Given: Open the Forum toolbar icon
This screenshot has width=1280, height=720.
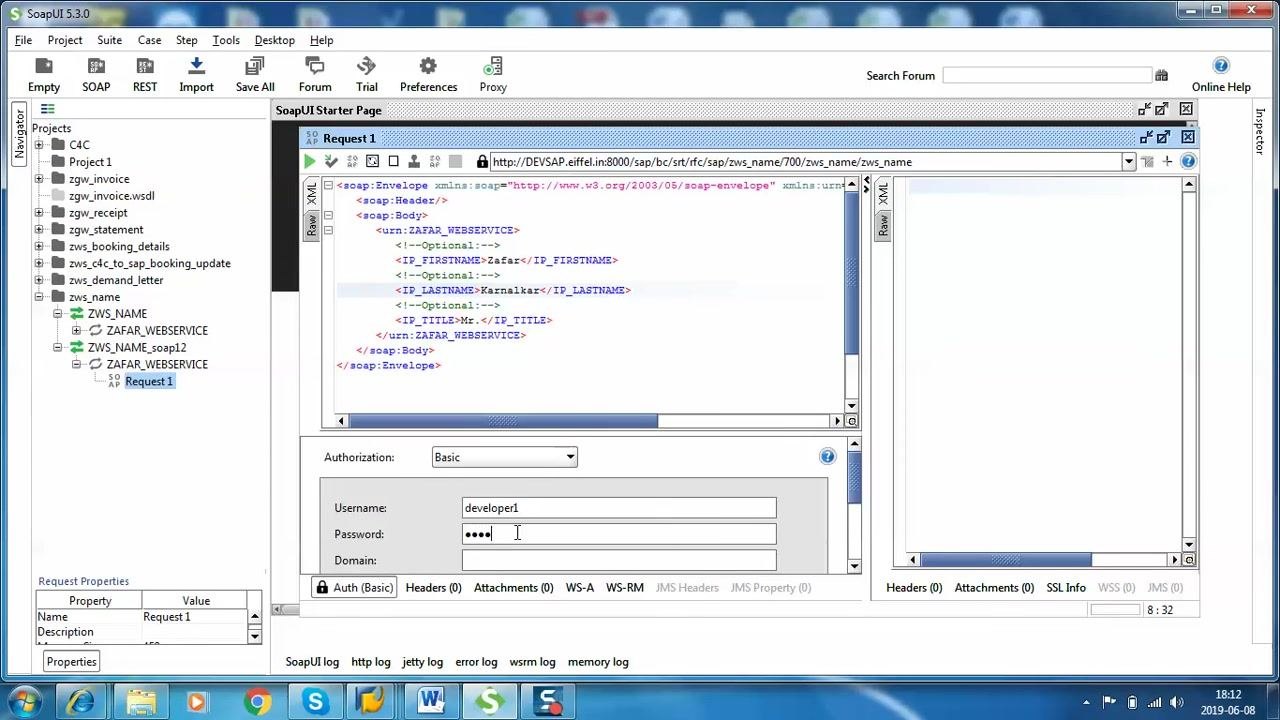Looking at the screenshot, I should tap(315, 75).
